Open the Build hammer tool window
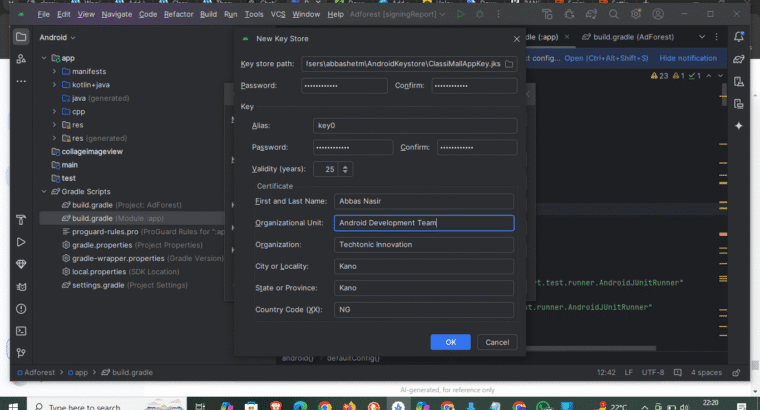 point(21,220)
